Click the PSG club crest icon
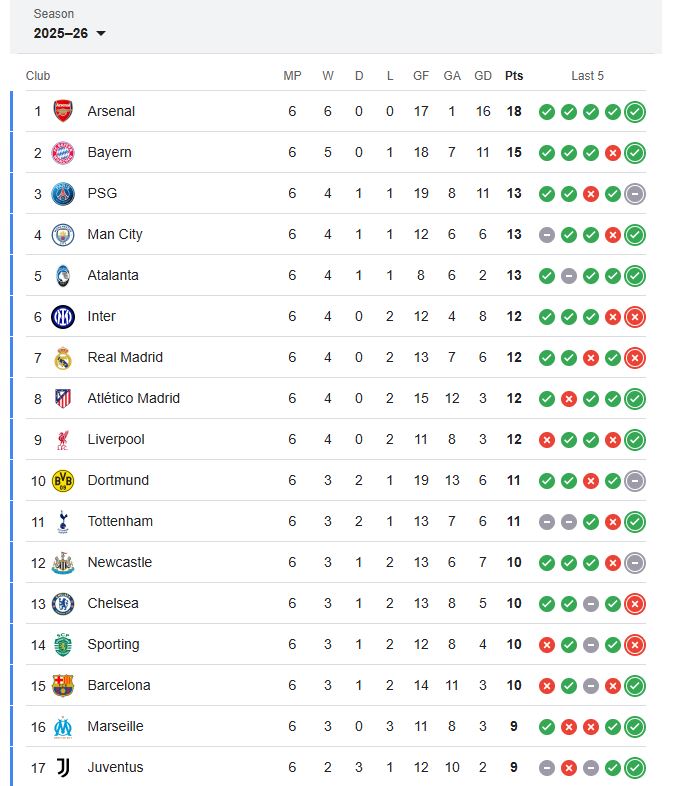 pyautogui.click(x=63, y=193)
